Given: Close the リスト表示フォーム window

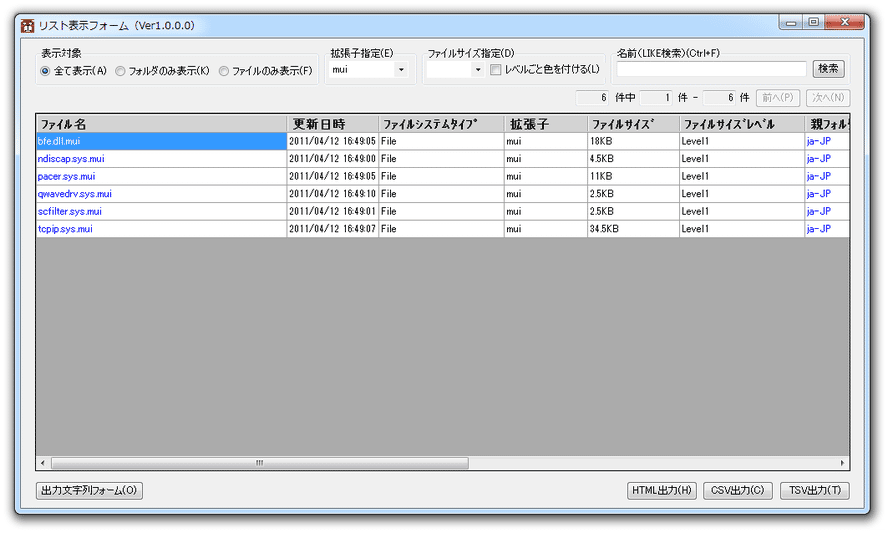Looking at the screenshot, I should (844, 23).
